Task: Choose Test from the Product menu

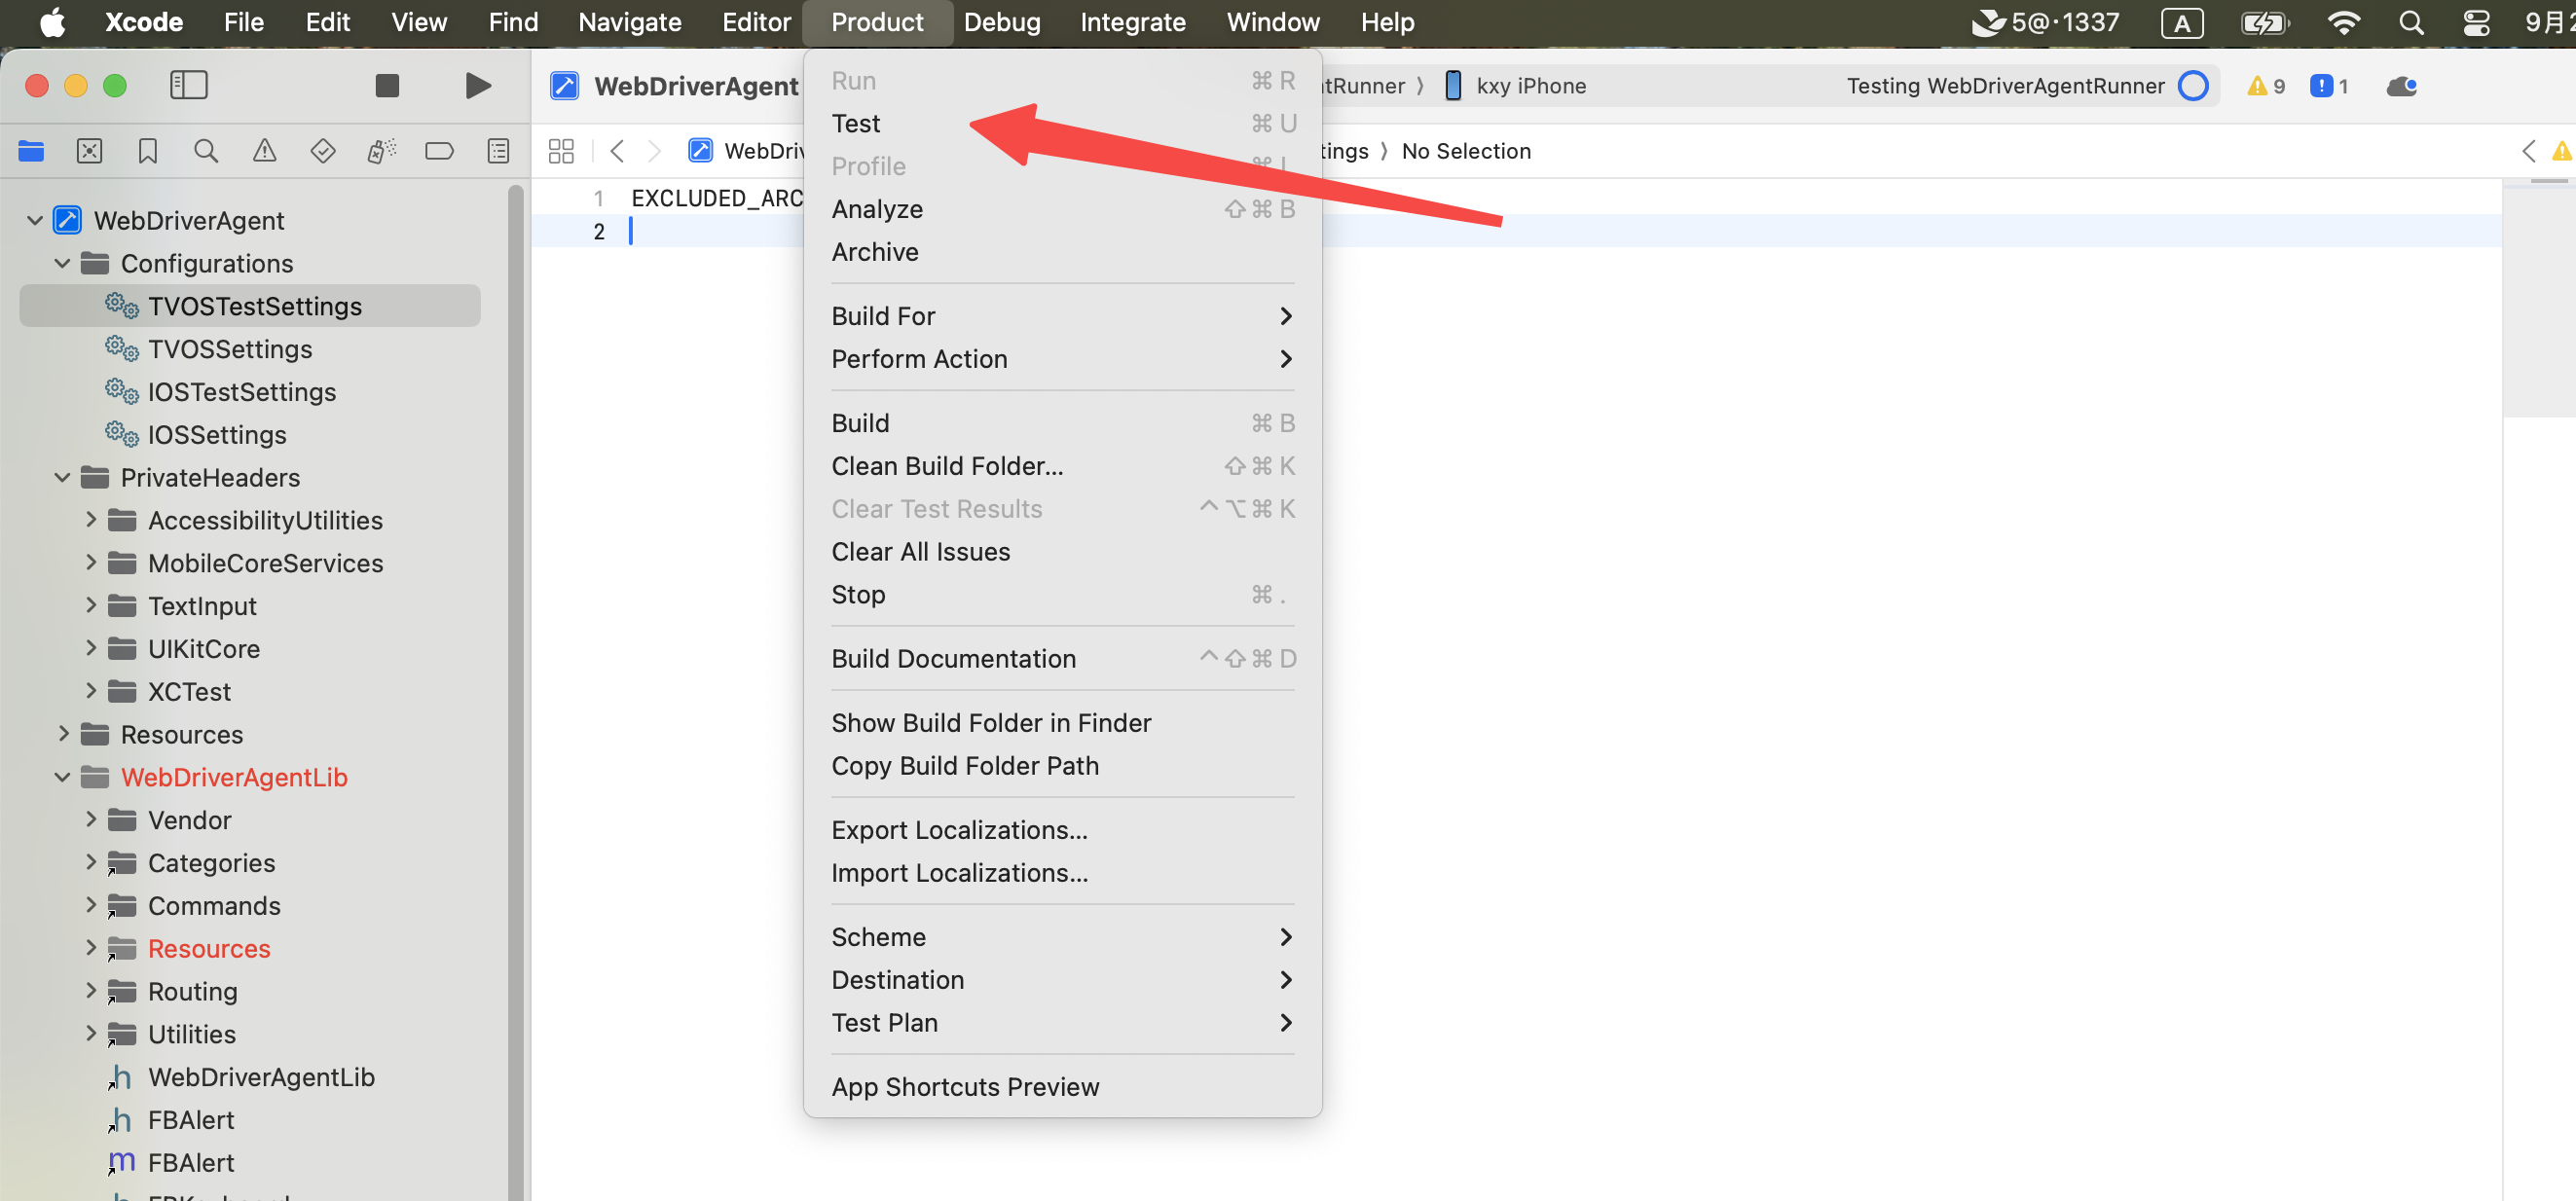Action: [855, 123]
